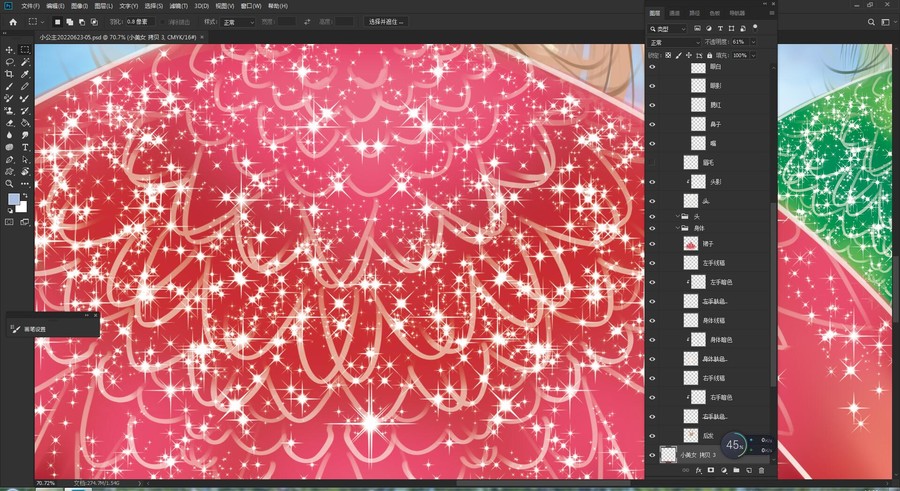Select the Paint Bucket tool
The height and width of the screenshot is (491, 900).
coord(25,123)
